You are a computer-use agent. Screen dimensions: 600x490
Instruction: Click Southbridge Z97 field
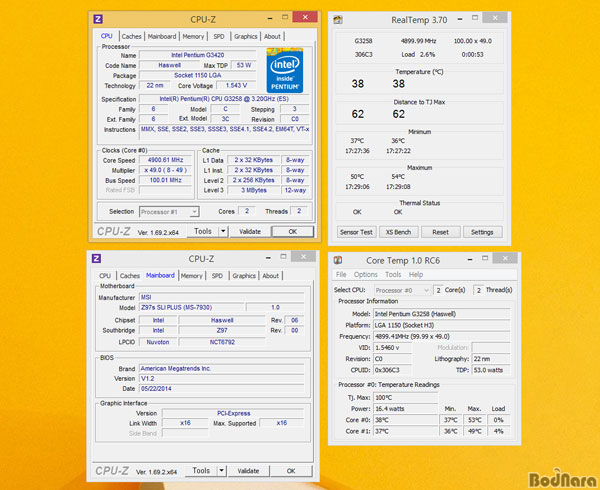click(x=222, y=330)
